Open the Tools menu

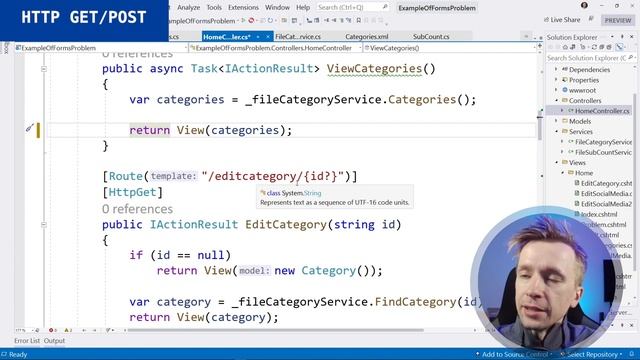tap(214, 7)
